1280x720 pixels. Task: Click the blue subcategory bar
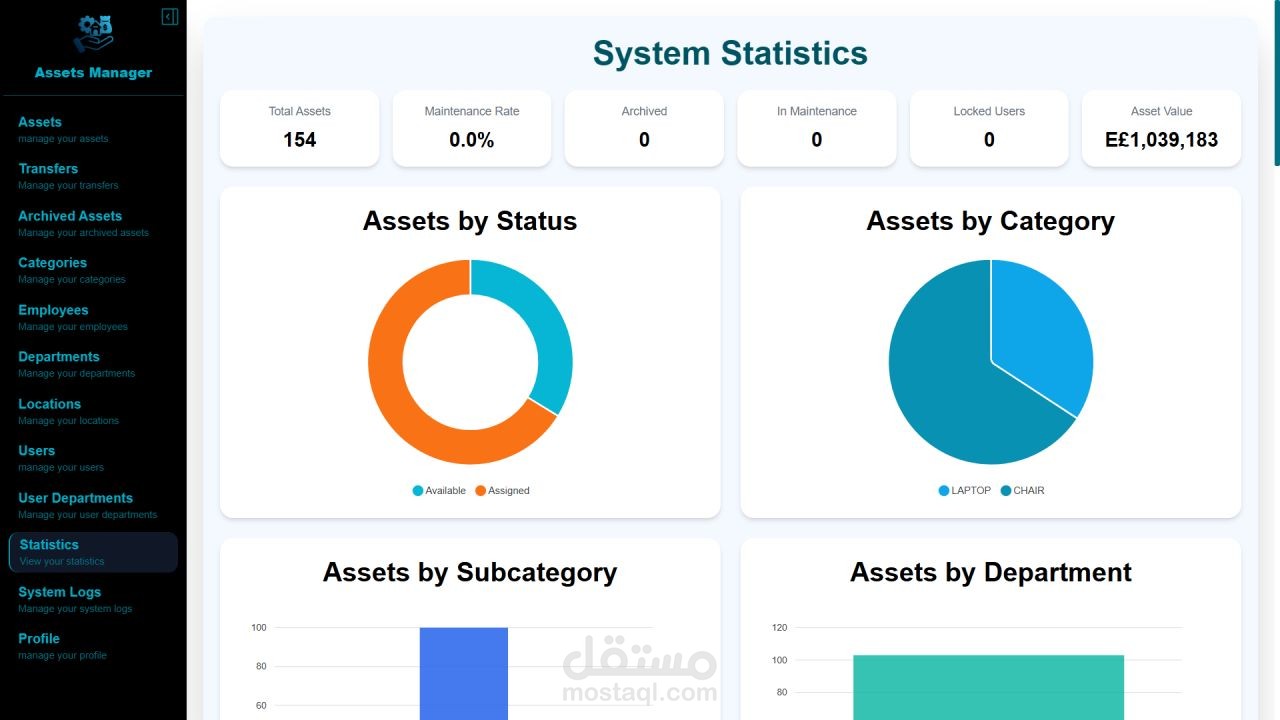pyautogui.click(x=464, y=673)
